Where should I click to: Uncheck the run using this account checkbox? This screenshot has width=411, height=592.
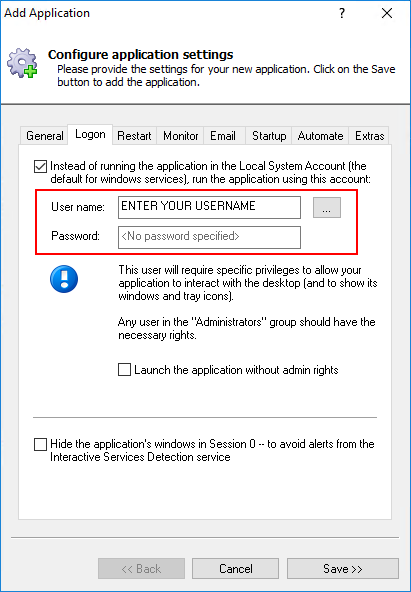pos(40,166)
